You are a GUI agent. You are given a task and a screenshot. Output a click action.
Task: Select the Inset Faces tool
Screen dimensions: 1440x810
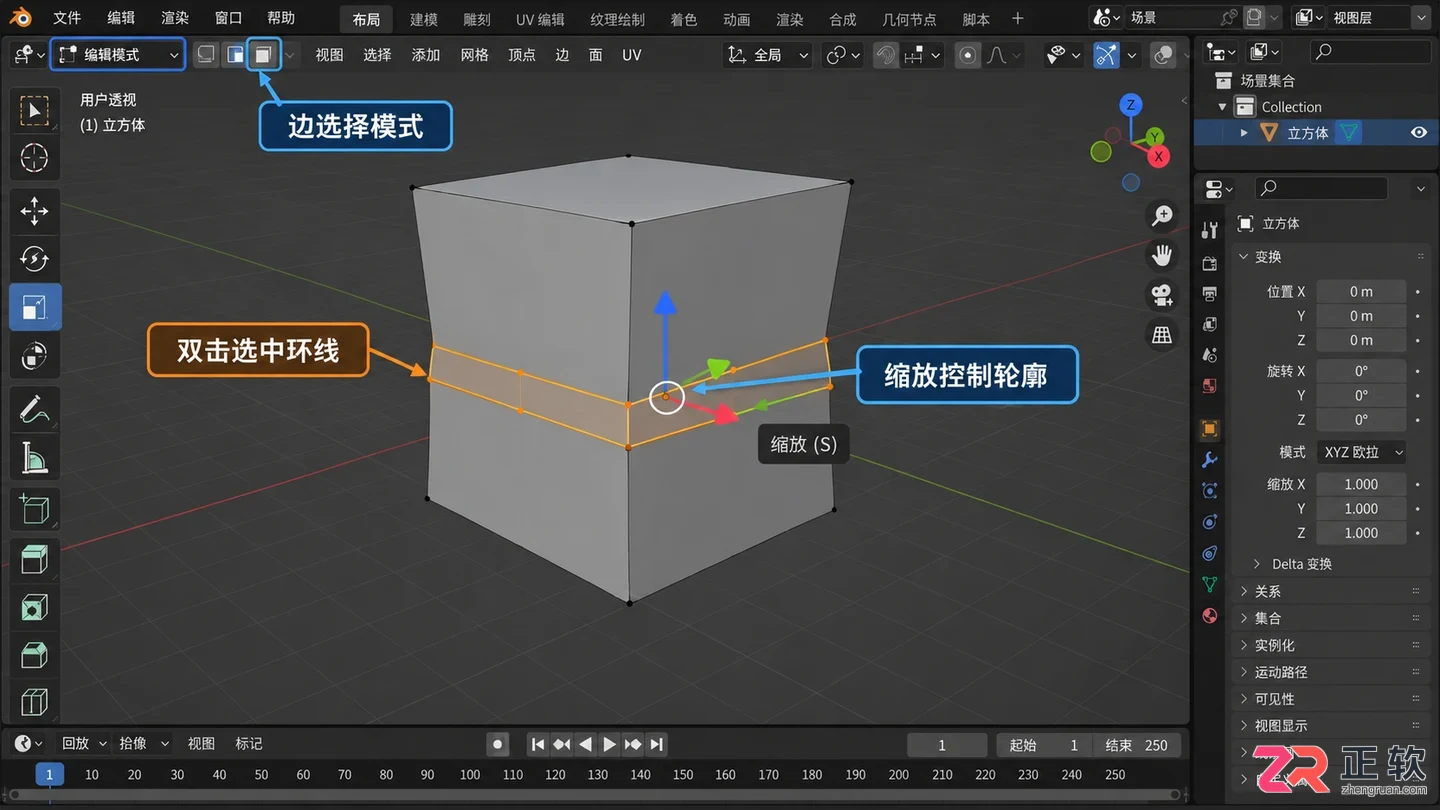coord(35,607)
